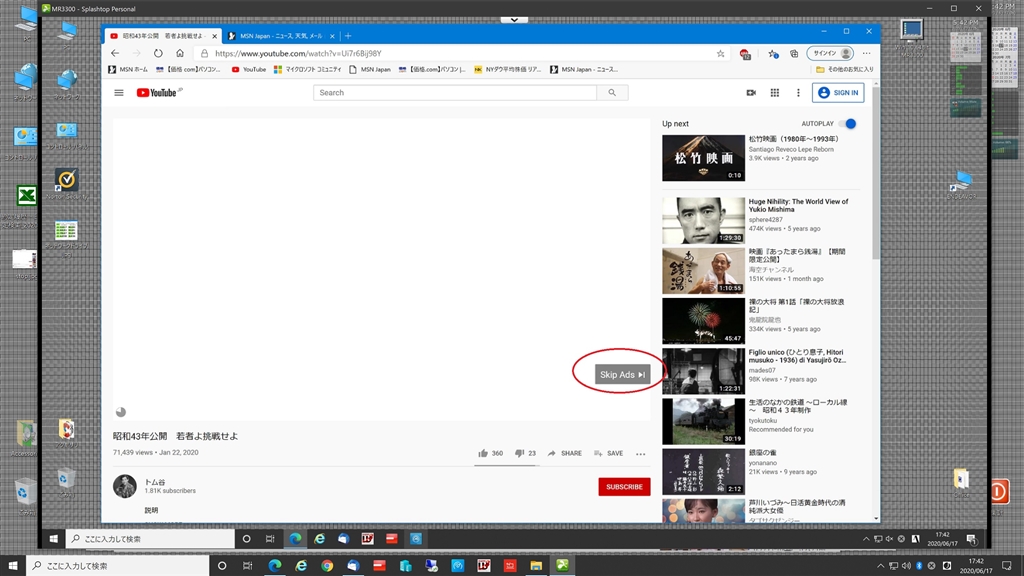Expand the remote system tray hidden icons chevron

tap(867, 539)
